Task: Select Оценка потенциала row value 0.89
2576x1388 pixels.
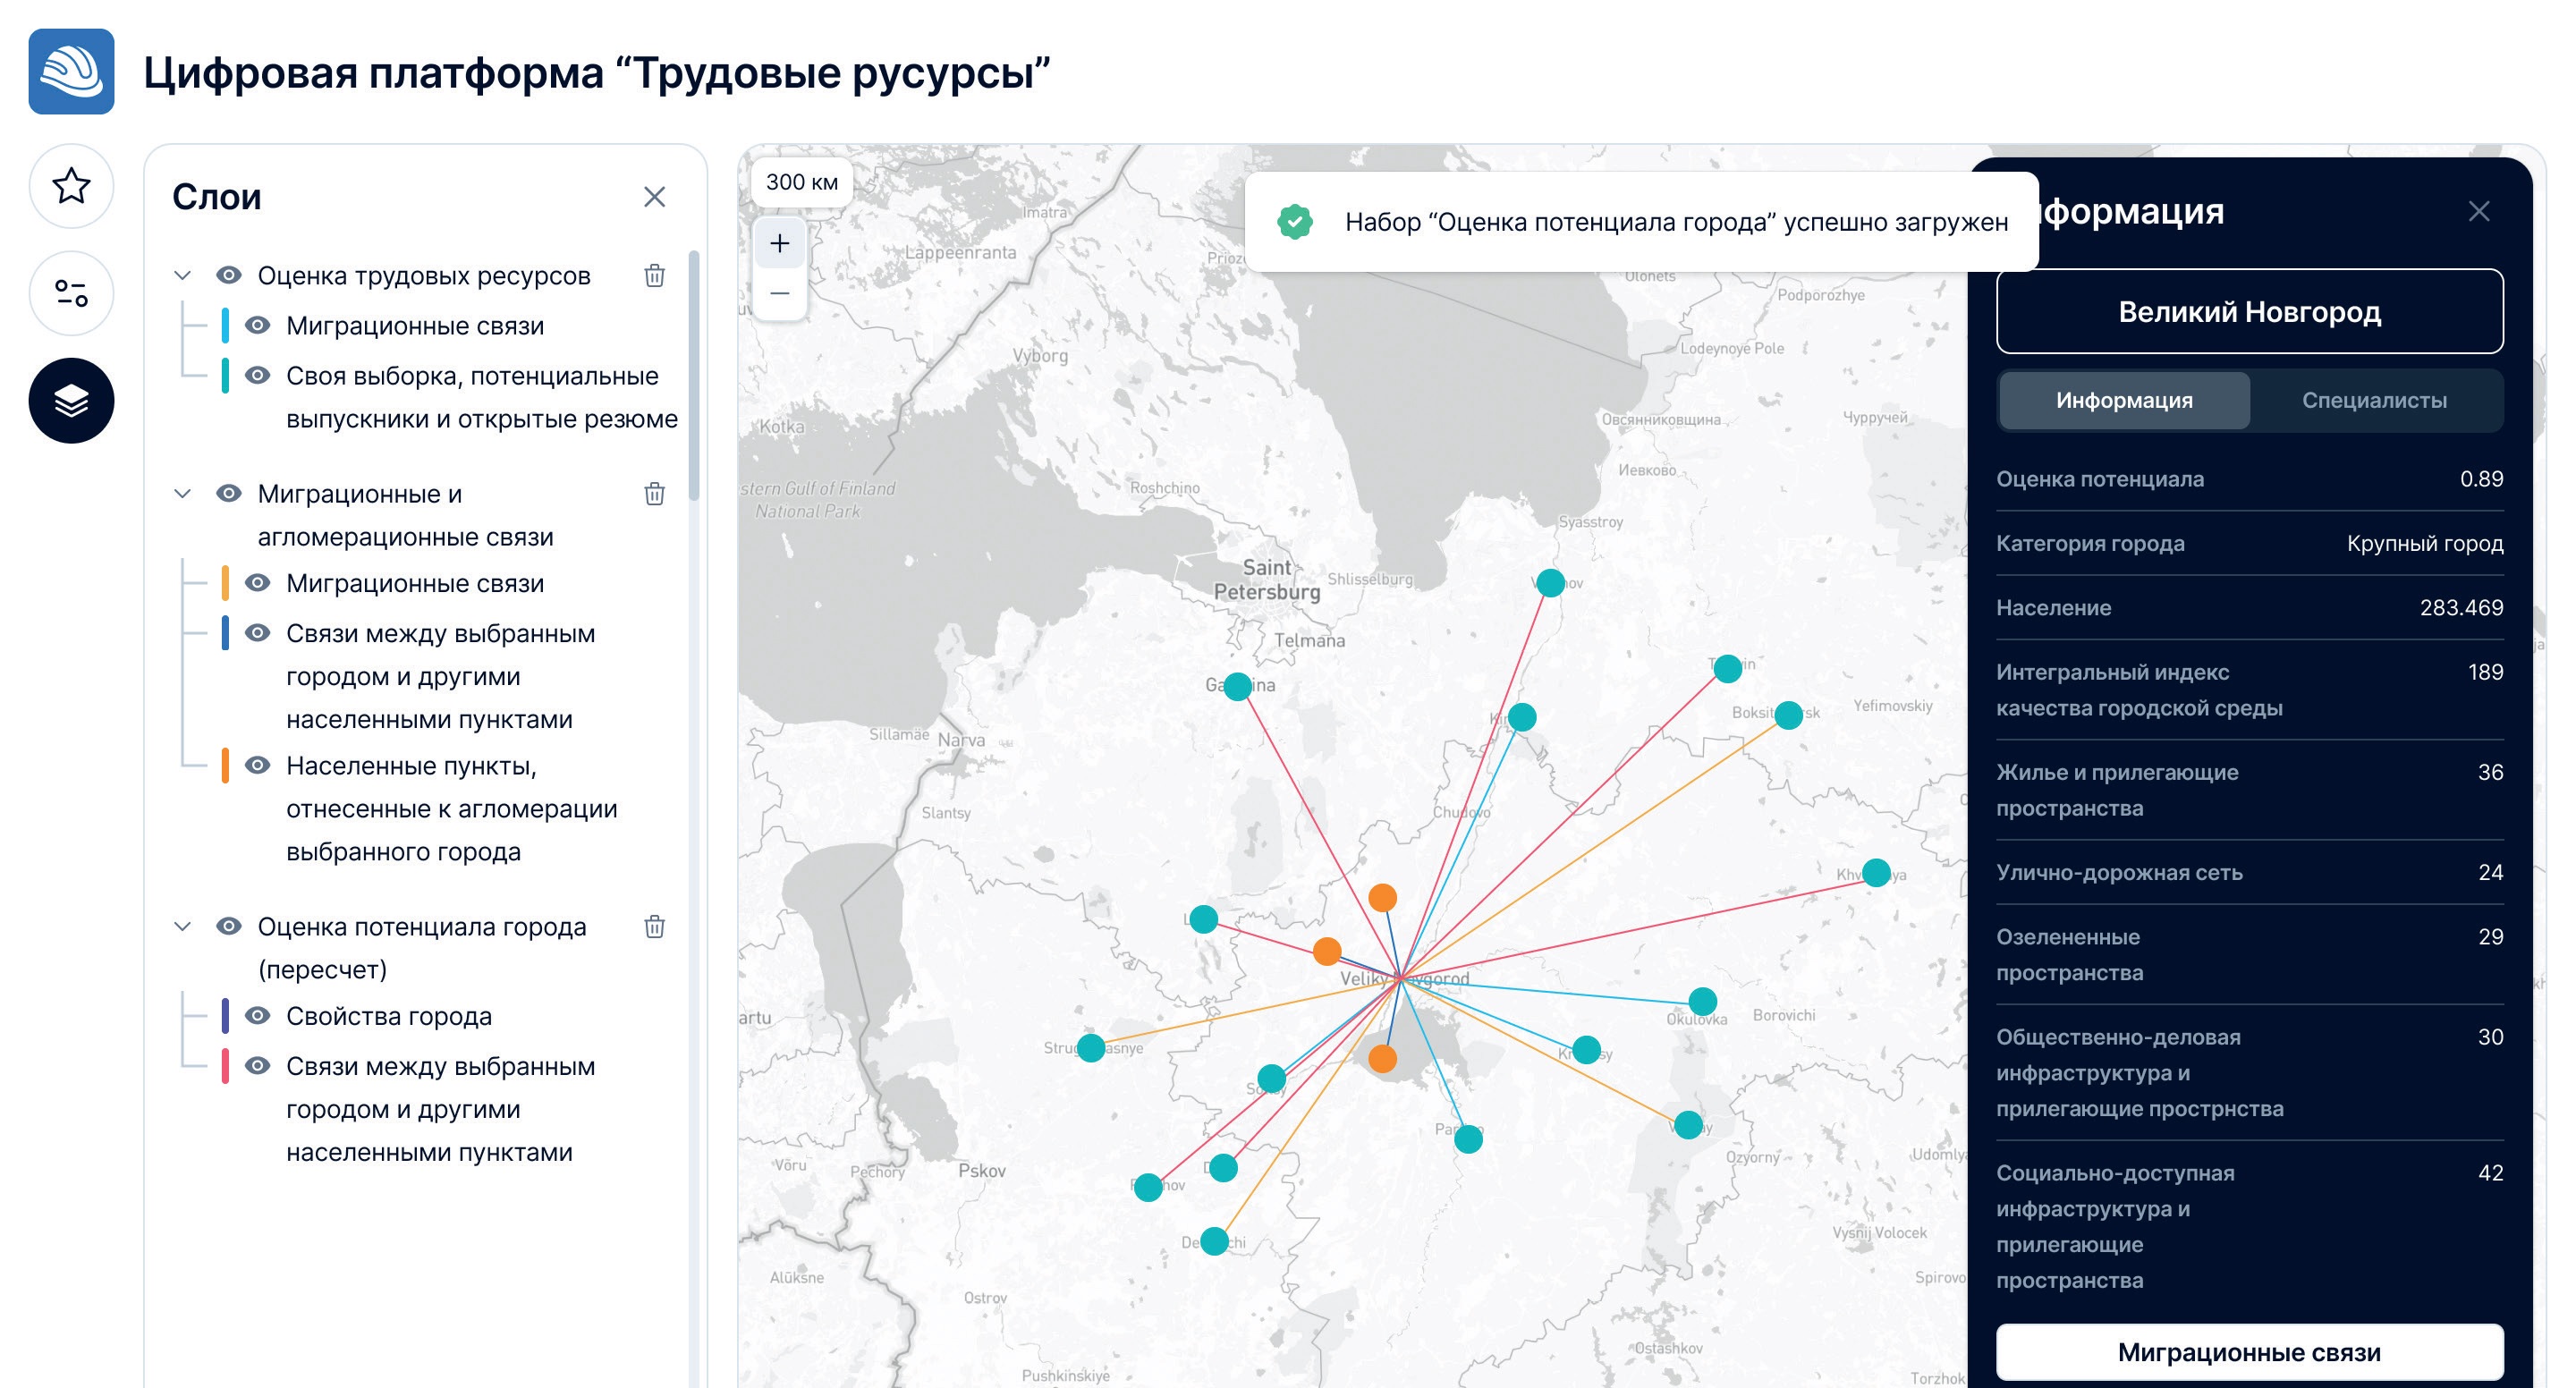Action: [2481, 479]
